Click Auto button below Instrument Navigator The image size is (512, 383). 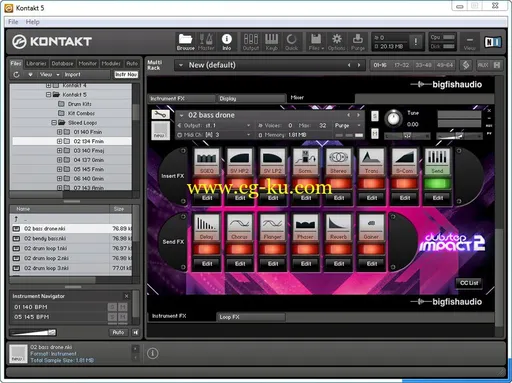(x=118, y=332)
